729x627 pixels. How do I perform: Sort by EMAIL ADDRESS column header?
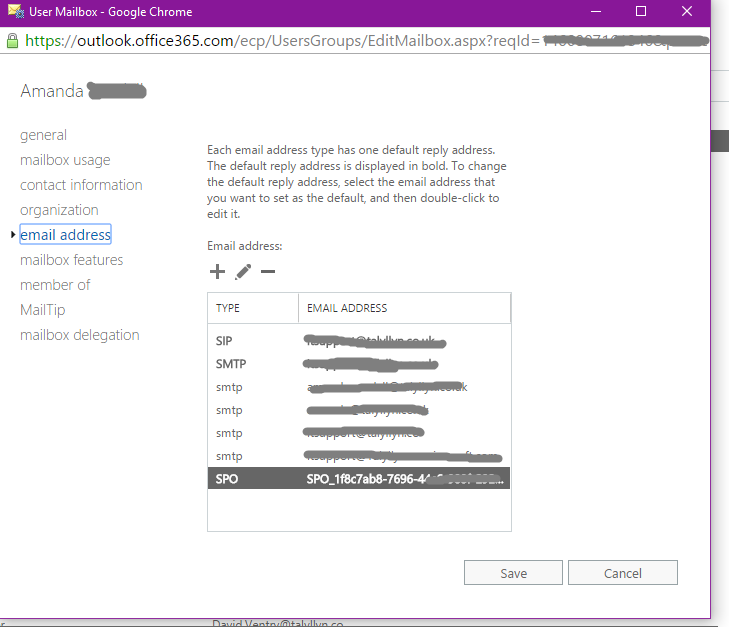point(404,308)
